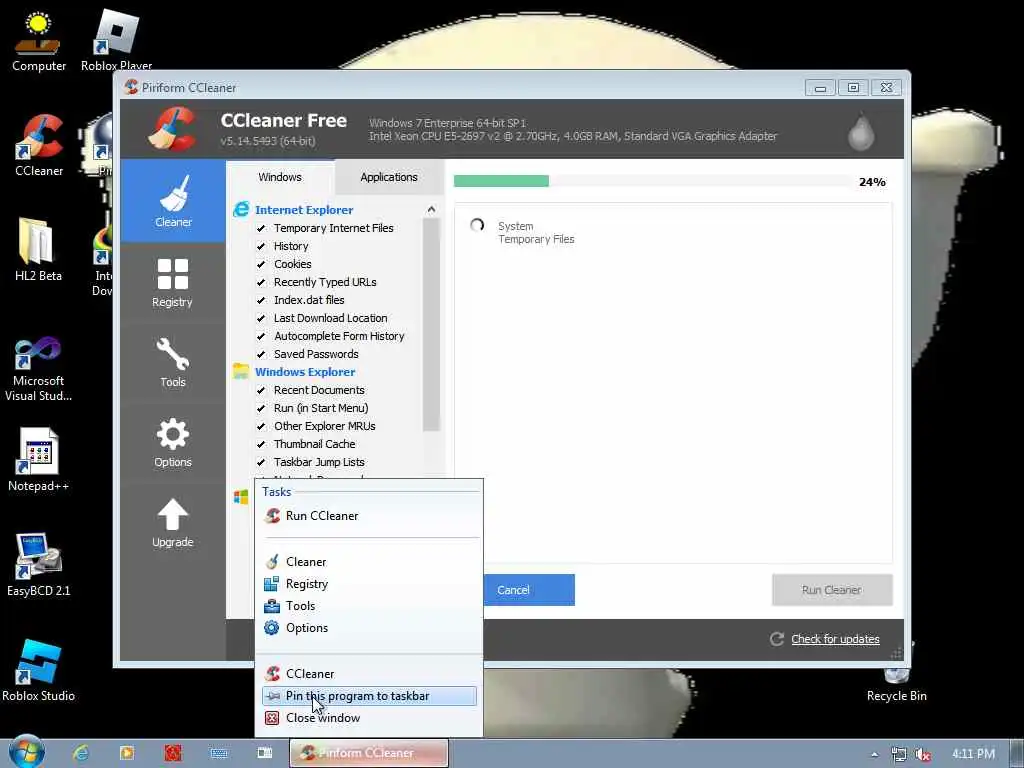Click the red CCleaner pinned taskbar icon
Image resolution: width=1024 pixels, height=768 pixels.
173,753
